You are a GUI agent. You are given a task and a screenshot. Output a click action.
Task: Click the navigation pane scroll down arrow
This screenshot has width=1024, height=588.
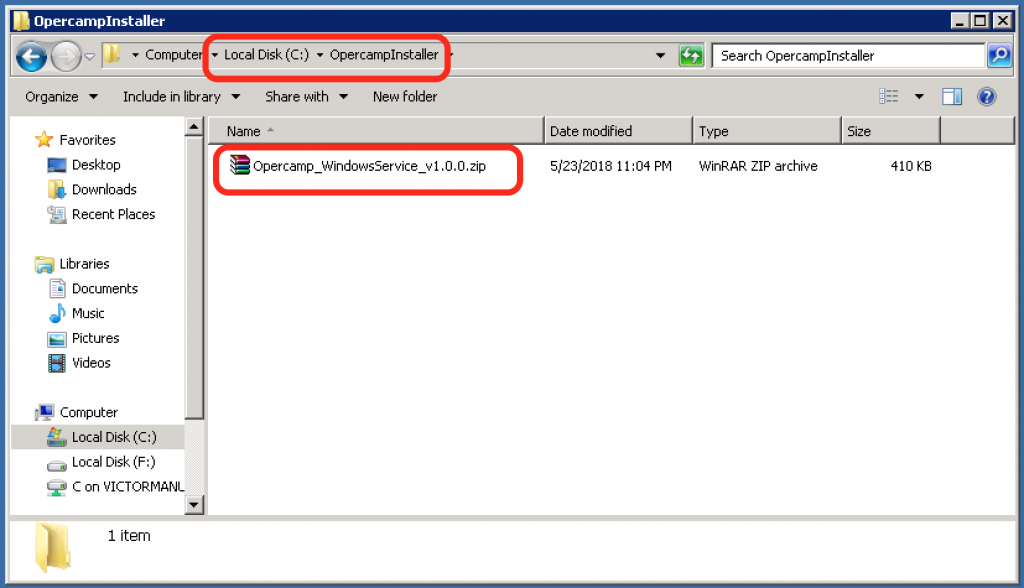point(195,505)
